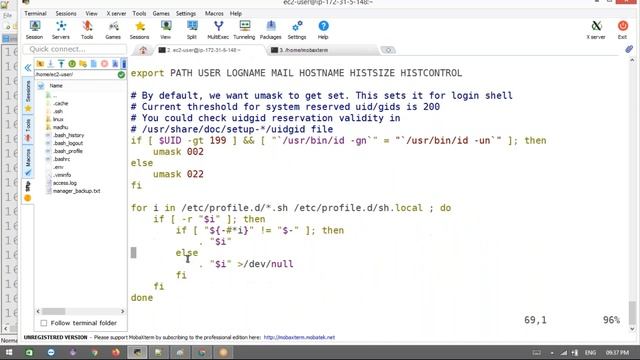Click the terminal vertical scrollbar thumb
Viewport: 640px width, 360px height.
[x=632, y=313]
